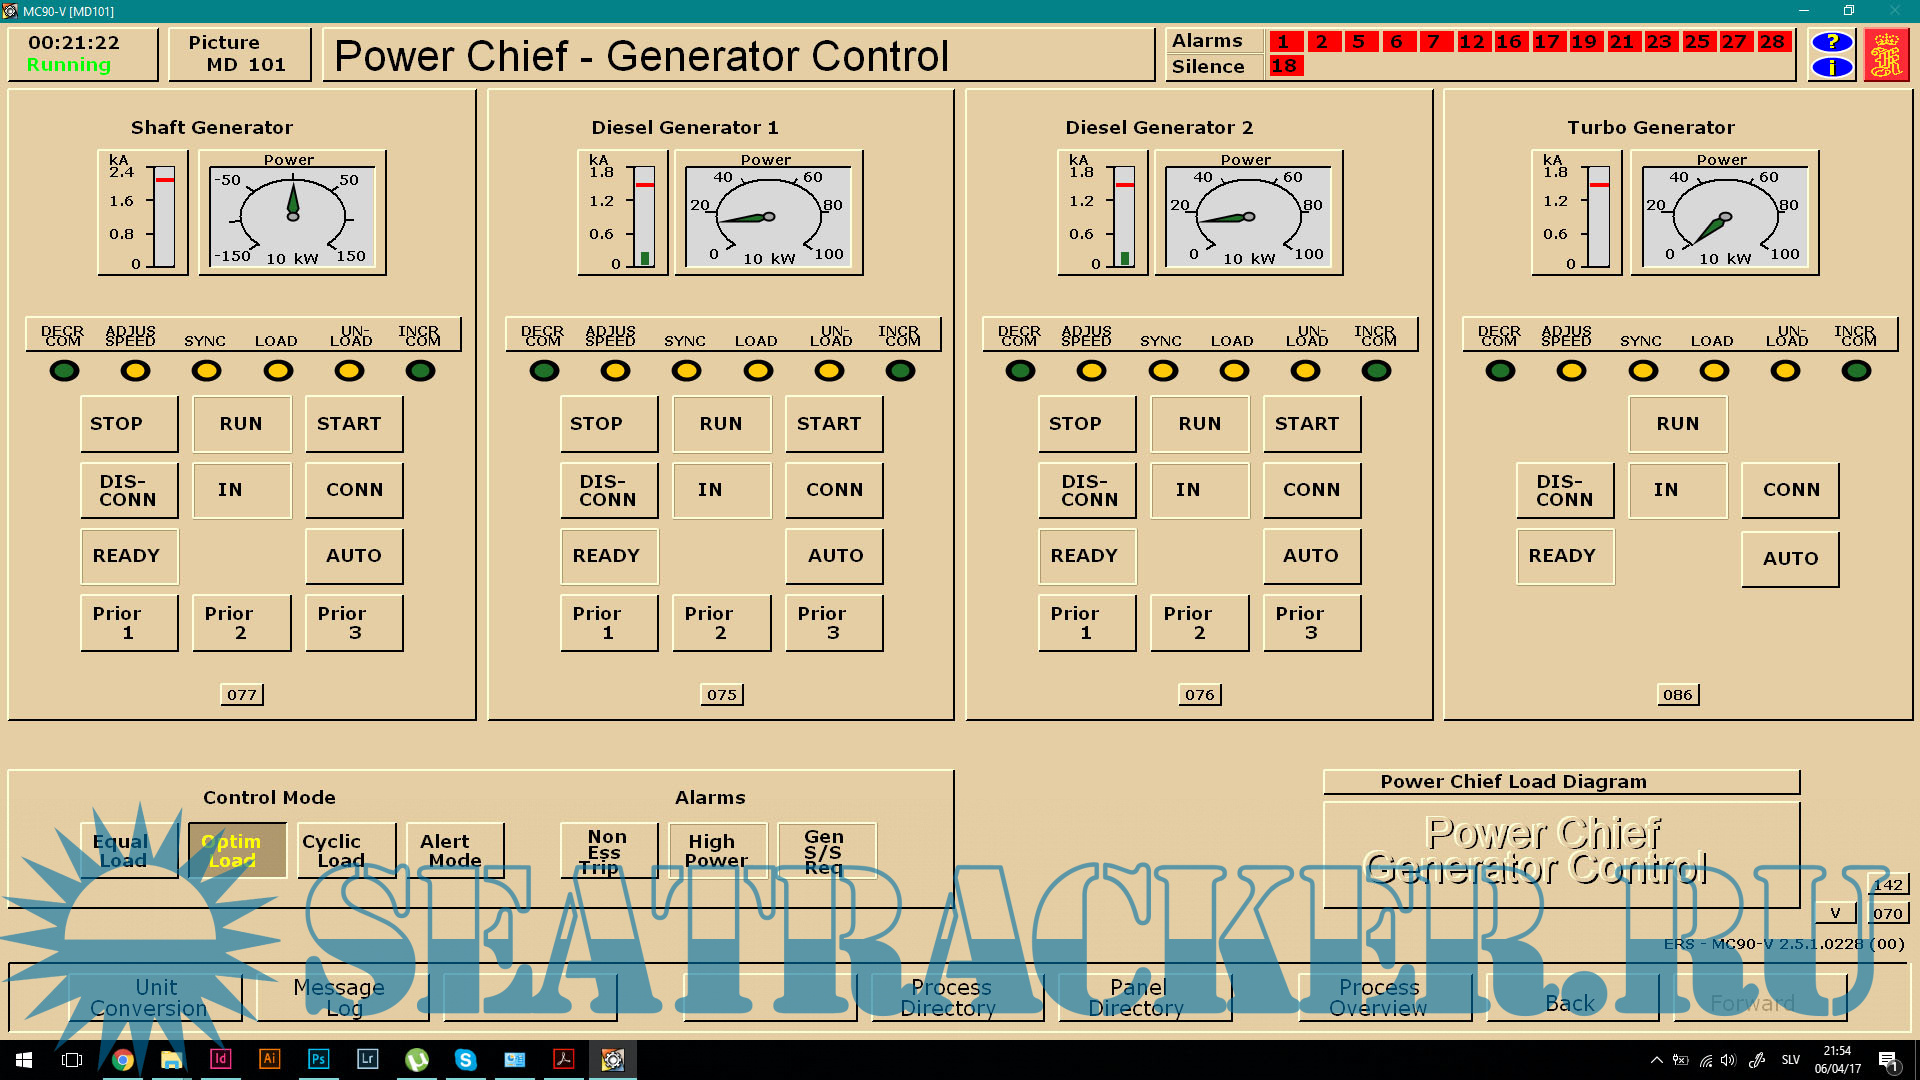The height and width of the screenshot is (1080, 1920).
Task: Open the Panel Directory menu
Action: 1143,997
